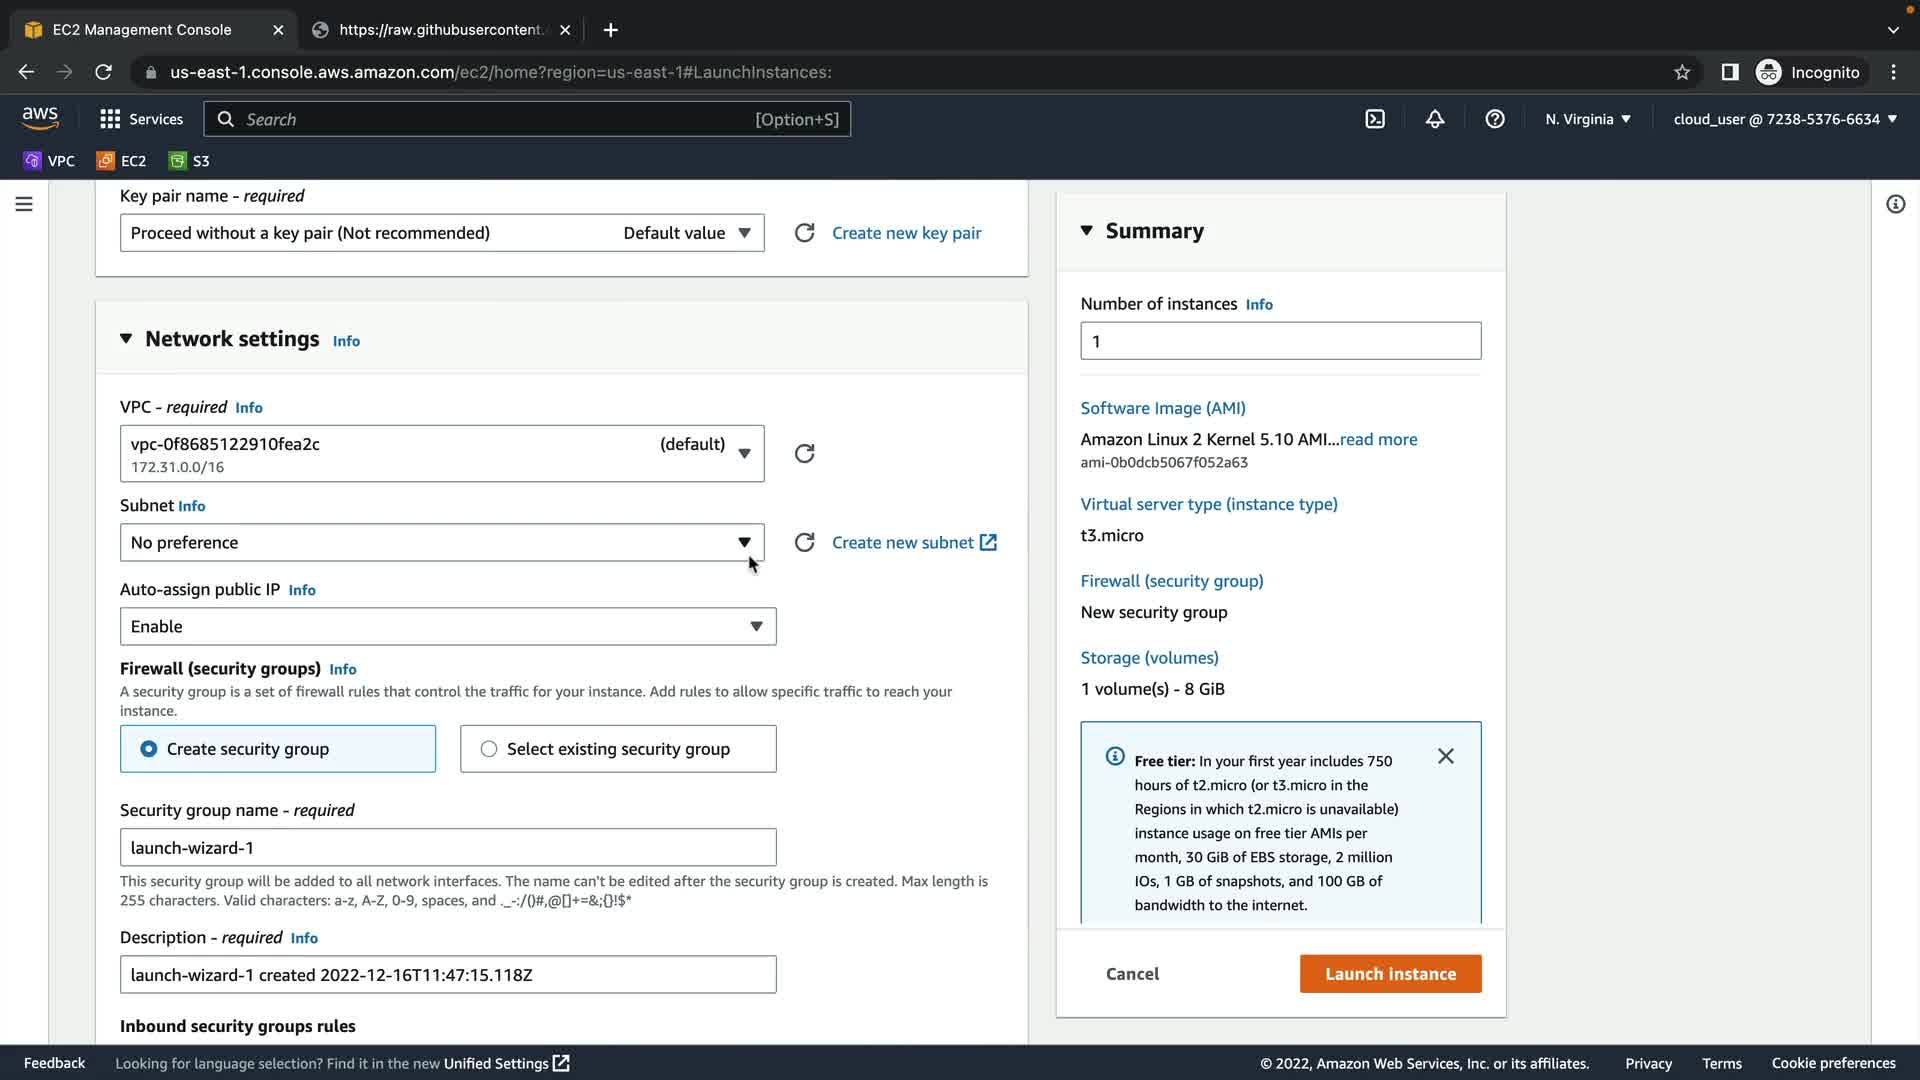The height and width of the screenshot is (1080, 1920).
Task: Refresh the VPC list
Action: 804,454
